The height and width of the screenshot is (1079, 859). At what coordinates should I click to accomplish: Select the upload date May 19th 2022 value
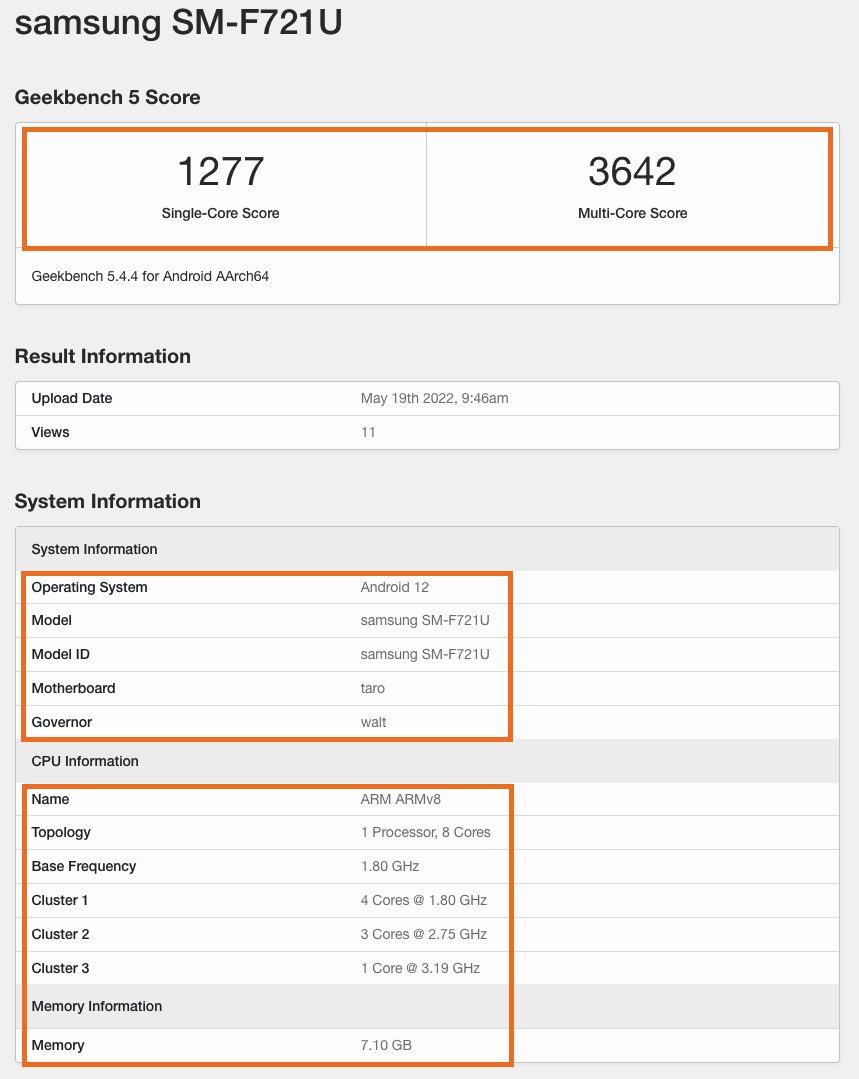[x=434, y=398]
